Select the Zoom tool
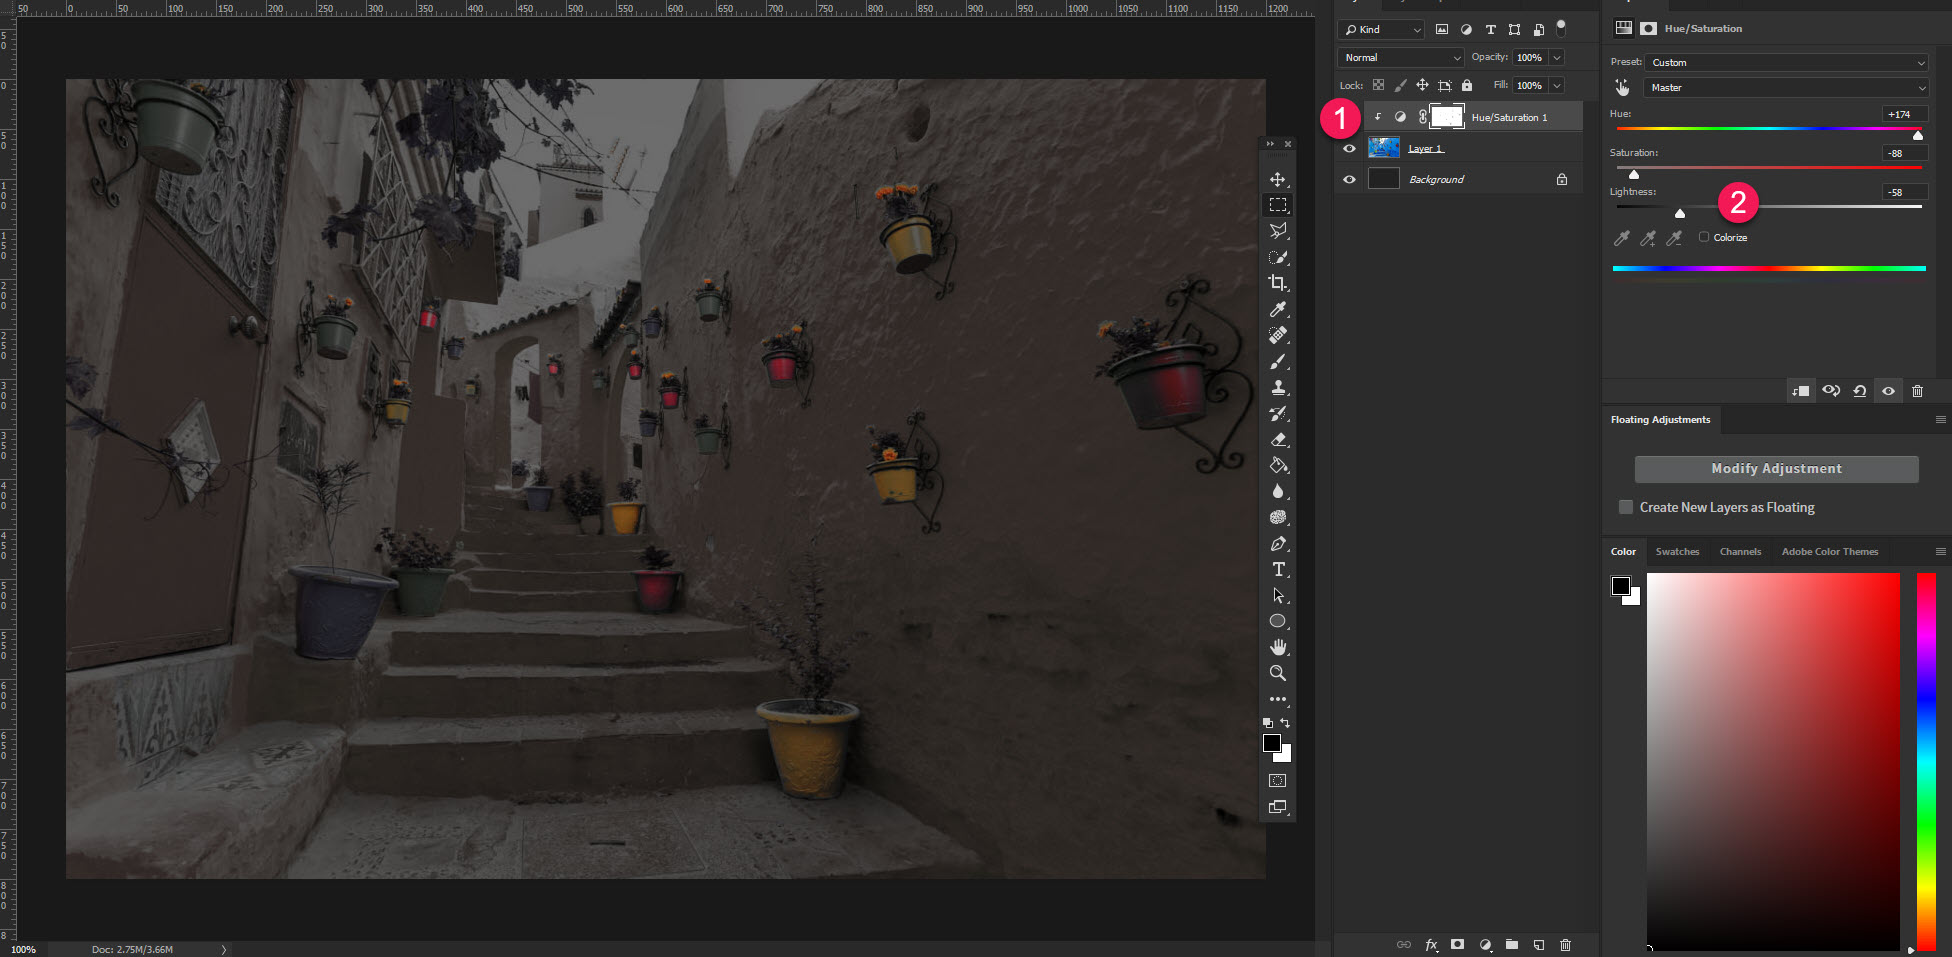This screenshot has height=957, width=1952. coord(1277,673)
